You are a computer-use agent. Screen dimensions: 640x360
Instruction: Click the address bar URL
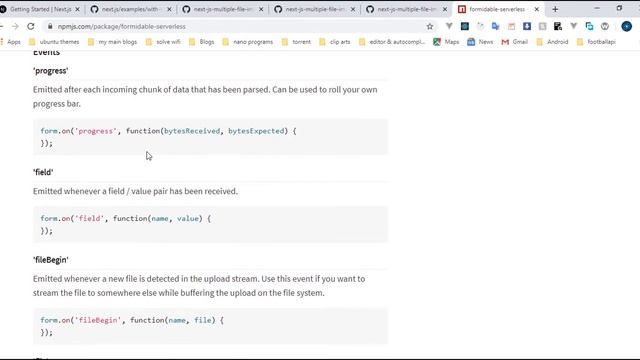click(122, 27)
